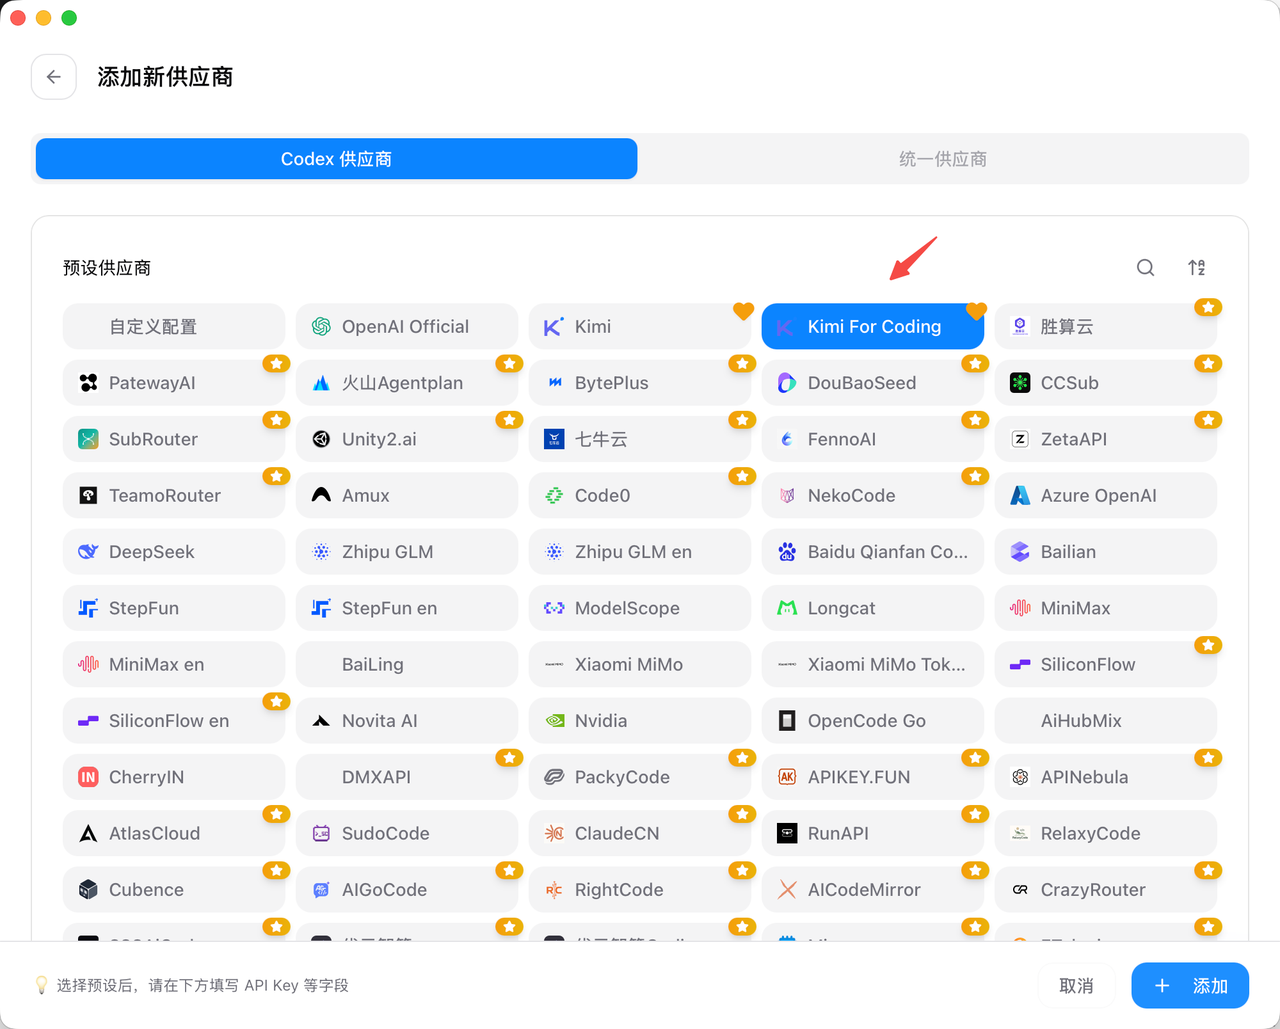Choose the BytePlus provider preset
The height and width of the screenshot is (1029, 1280).
[x=640, y=383]
